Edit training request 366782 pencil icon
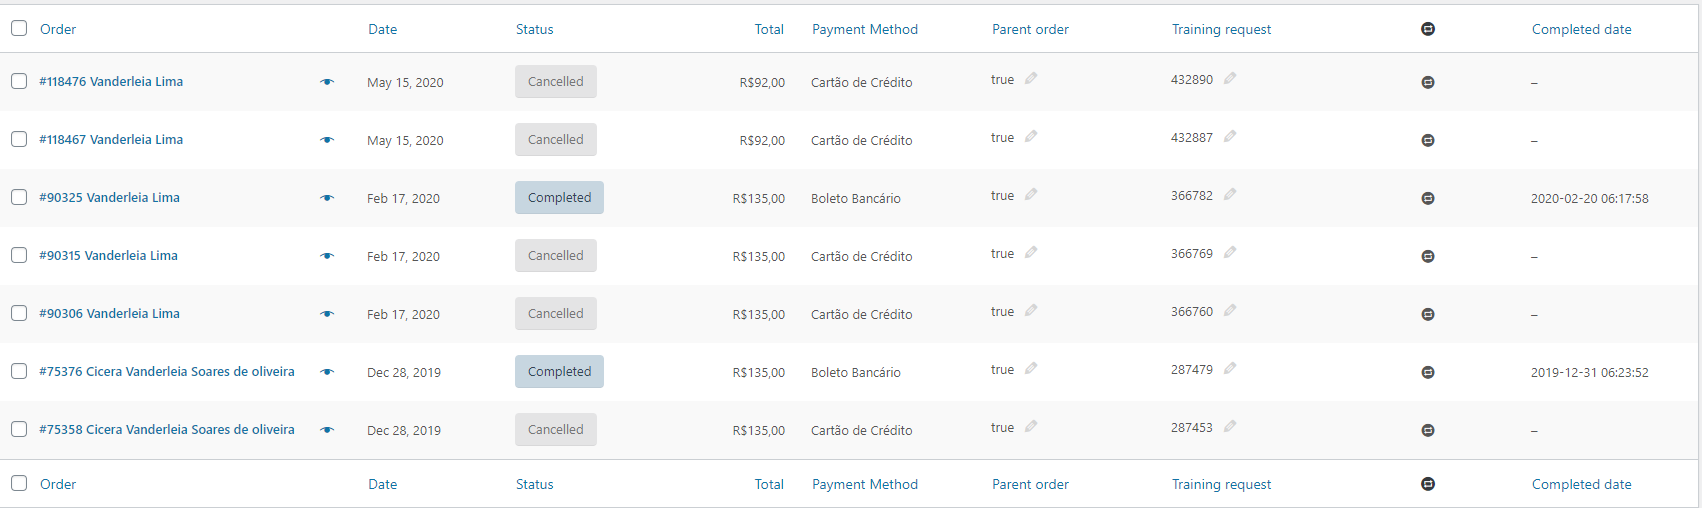Screen dimensions: 1702x508 1230,195
